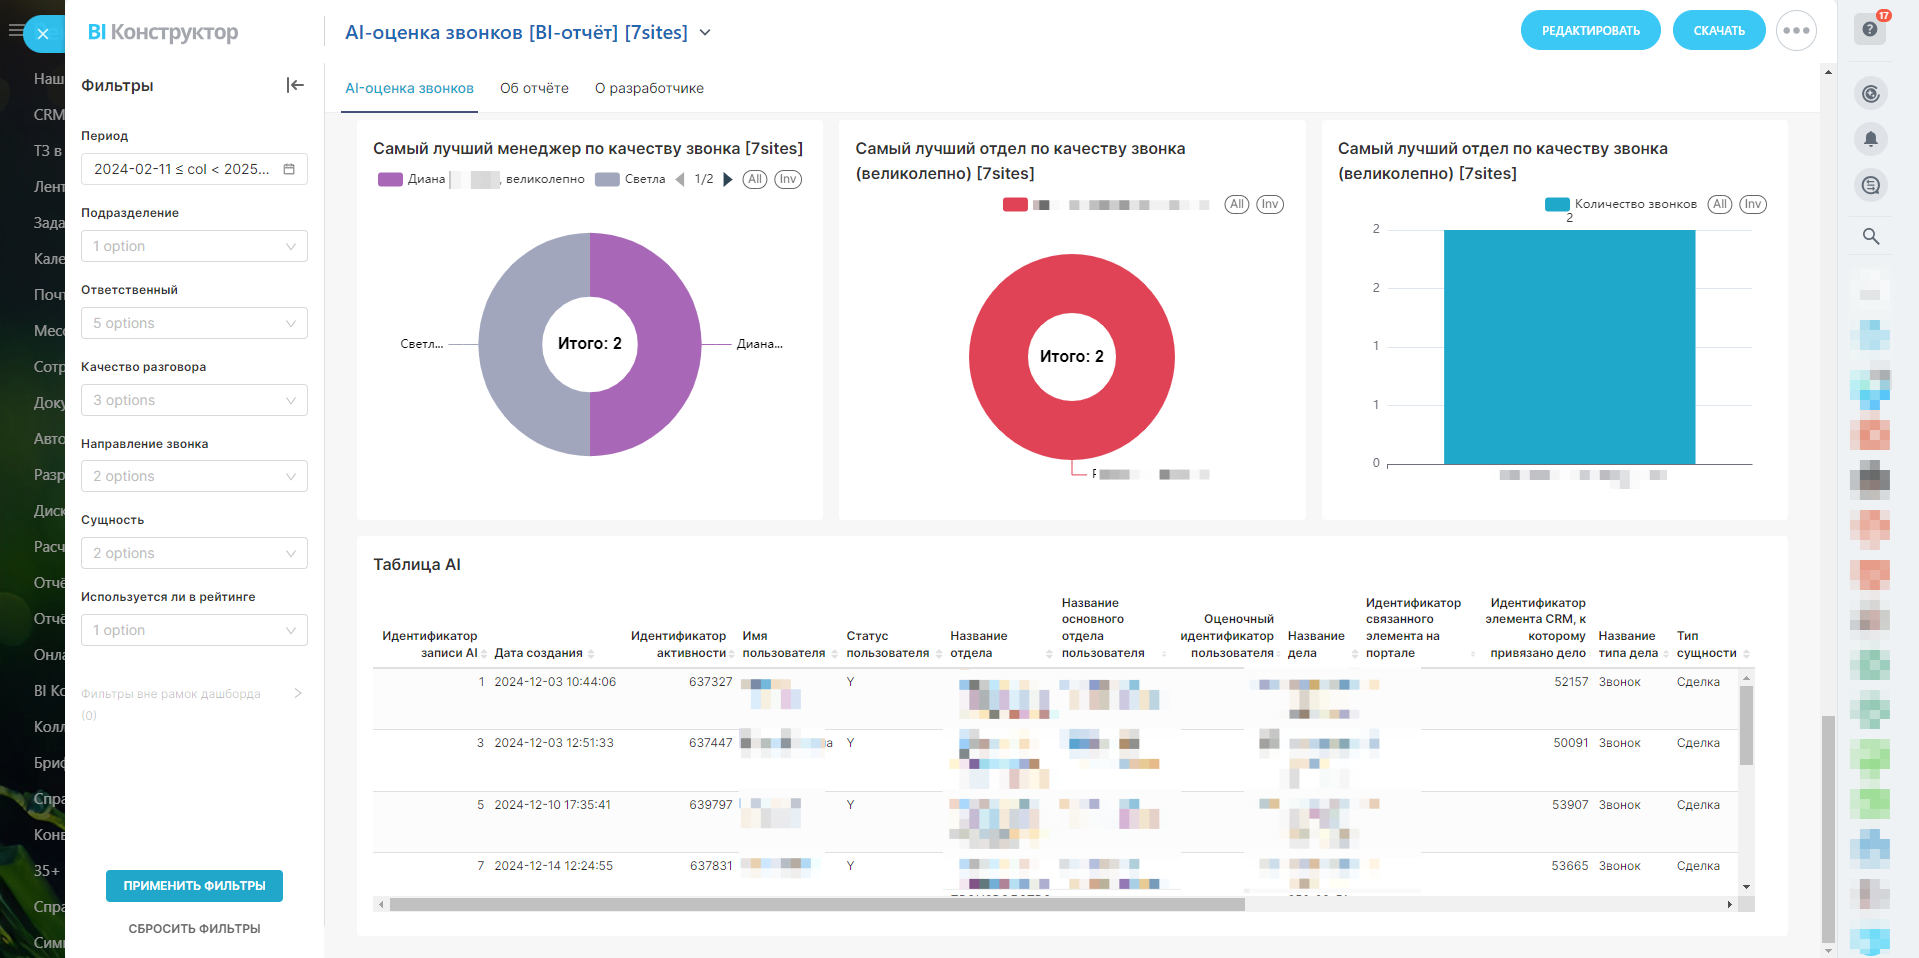Toggle Inv legend in bar chart
This screenshot has height=958, width=1919.
click(1752, 205)
